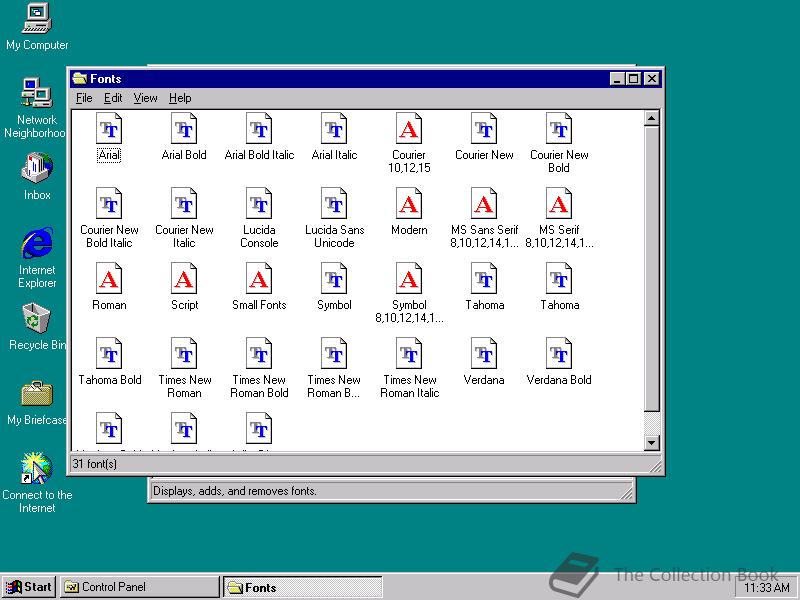
Task: Select the My Computer desktop icon
Action: tap(37, 27)
